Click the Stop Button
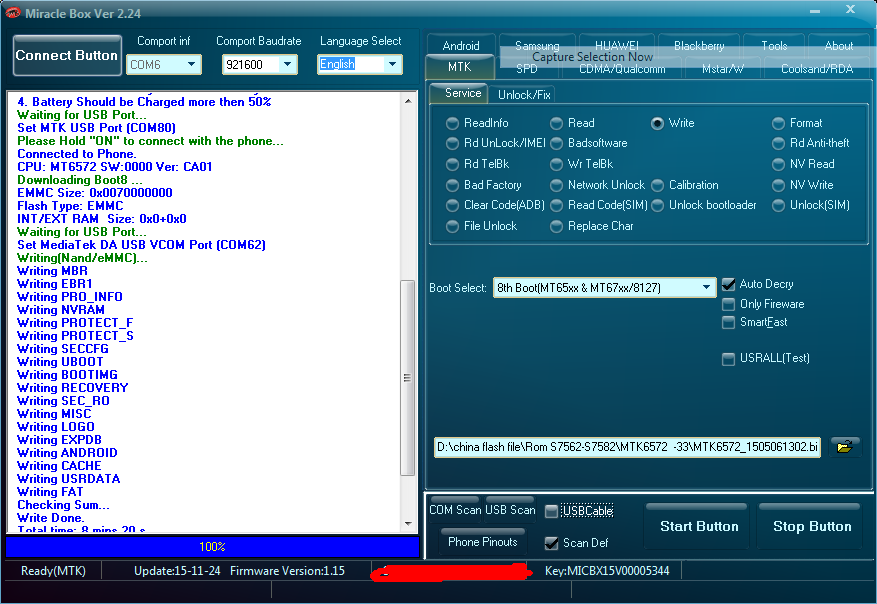Image resolution: width=877 pixels, height=604 pixels. pyautogui.click(x=812, y=526)
